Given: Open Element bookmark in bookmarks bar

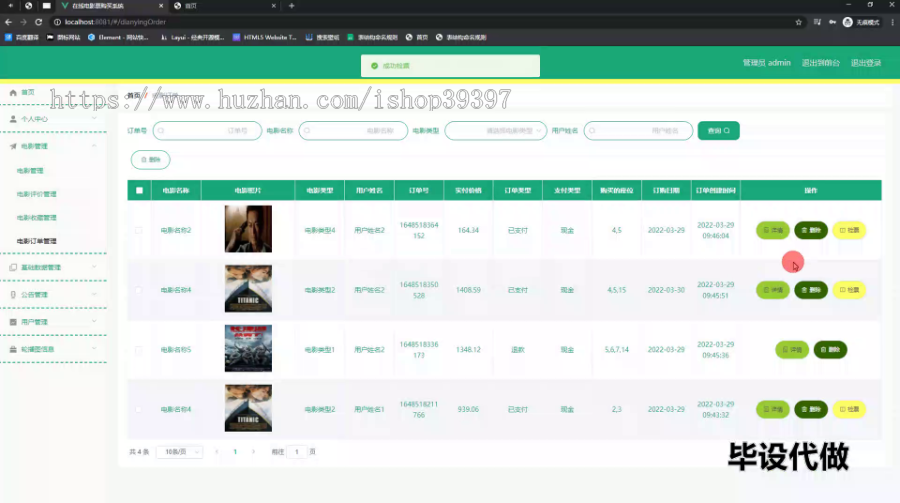Looking at the screenshot, I should pyautogui.click(x=118, y=37).
